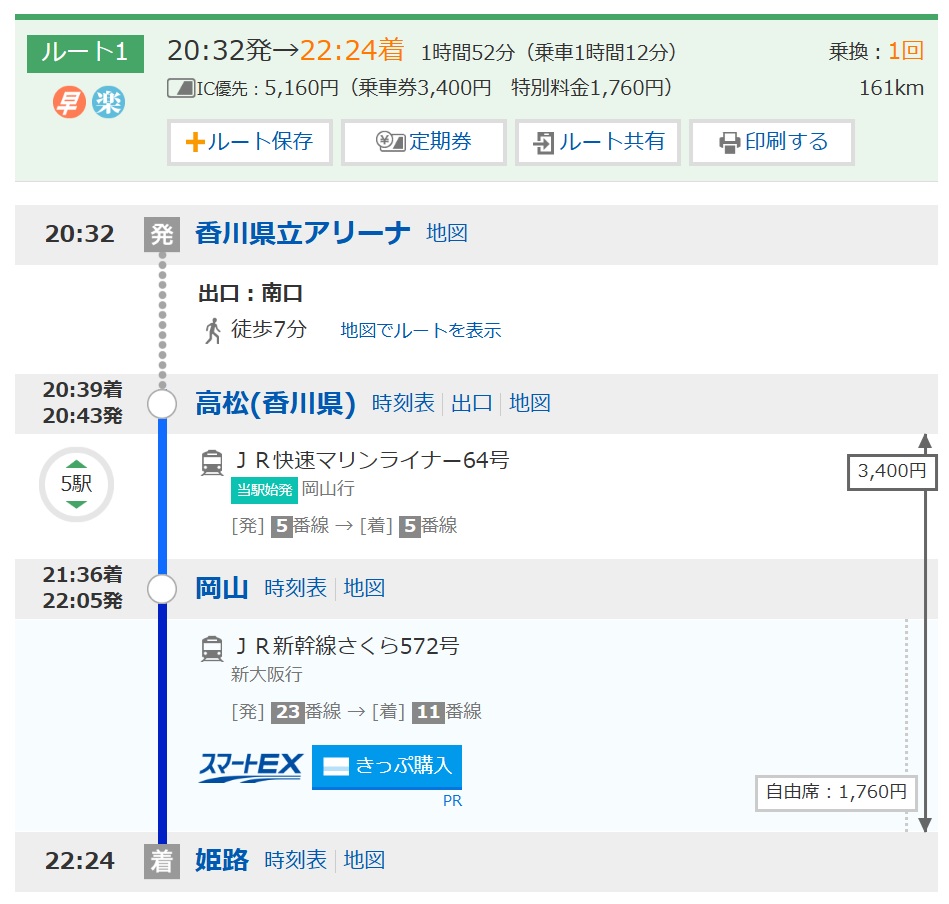Click the 新大阪行 destination text
Viewport: 949px width, 904px height.
point(266,675)
